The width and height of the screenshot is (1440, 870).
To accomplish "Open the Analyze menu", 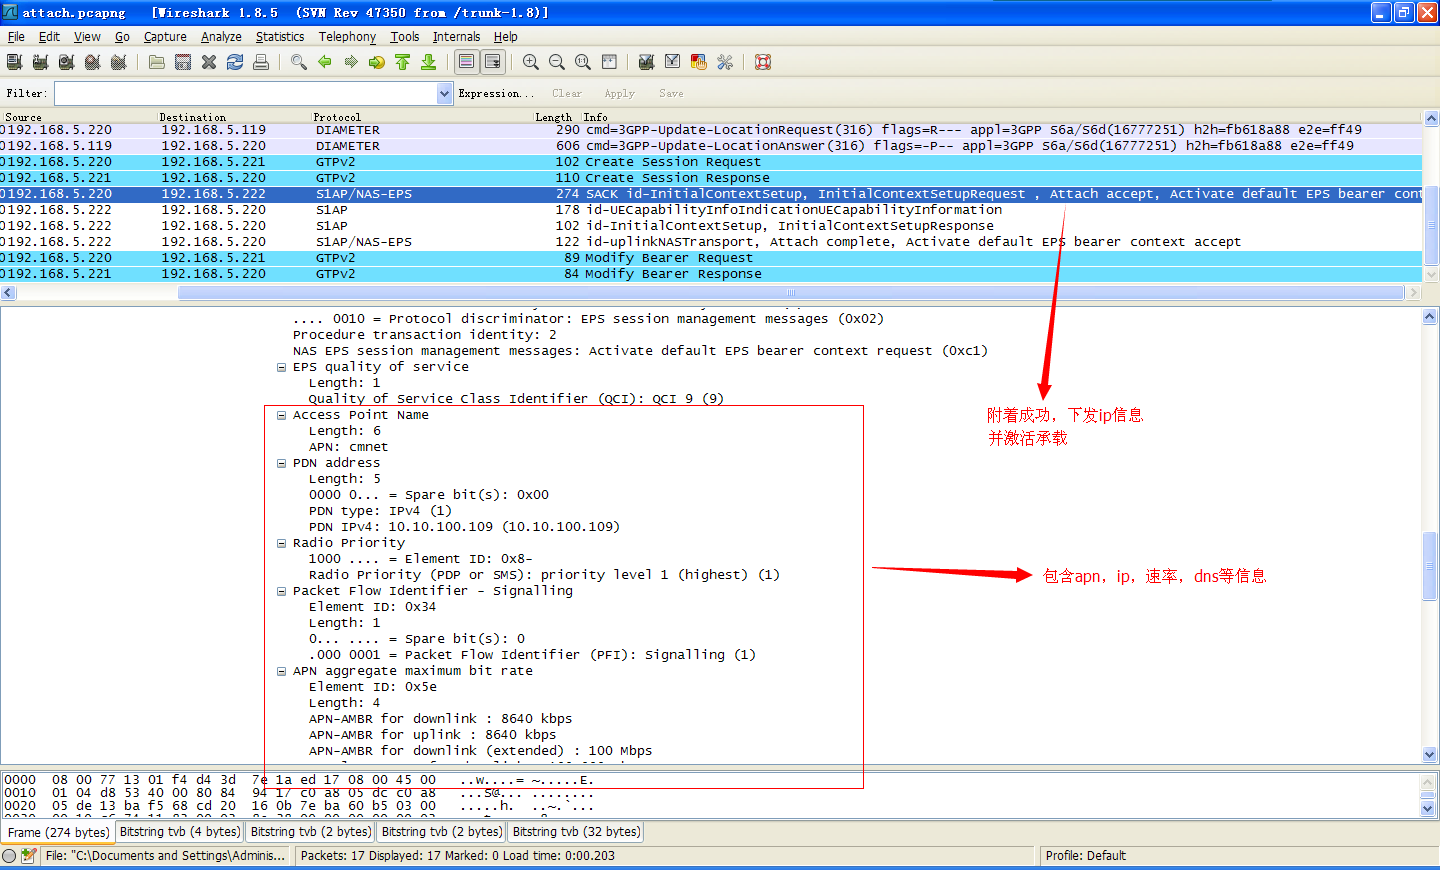I will click(x=221, y=37).
